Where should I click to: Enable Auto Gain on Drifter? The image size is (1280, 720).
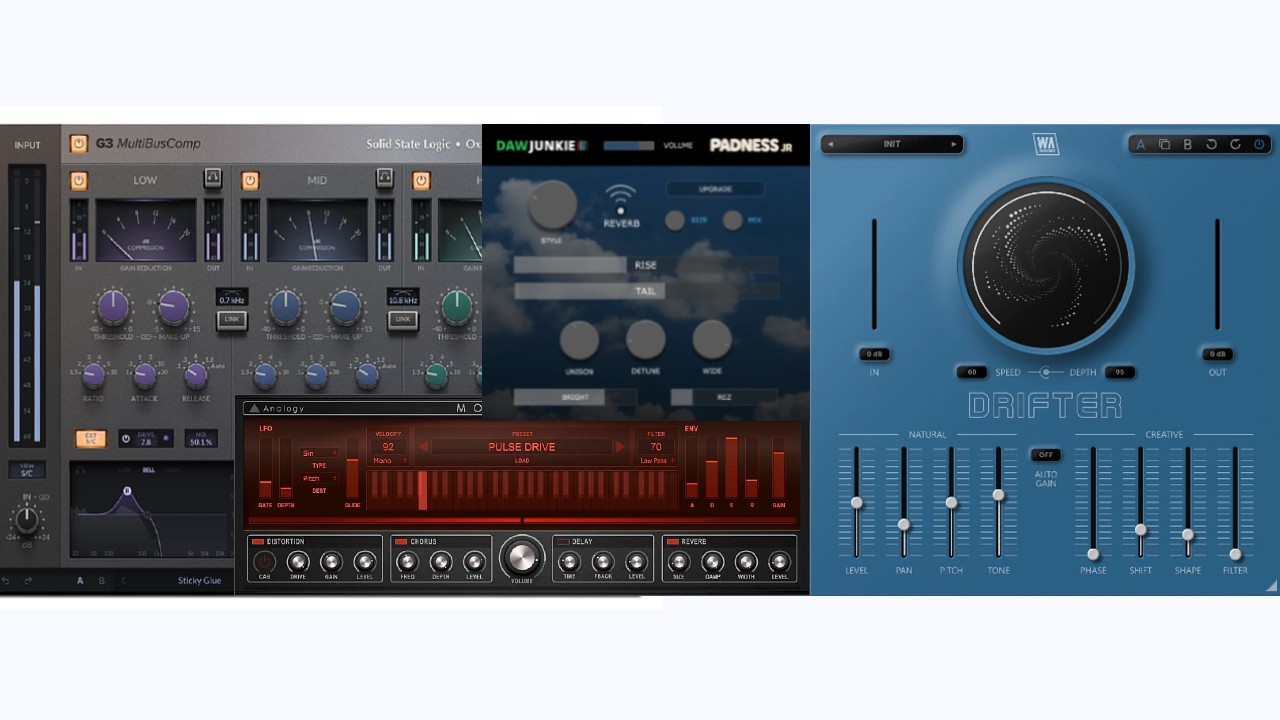pos(1046,455)
